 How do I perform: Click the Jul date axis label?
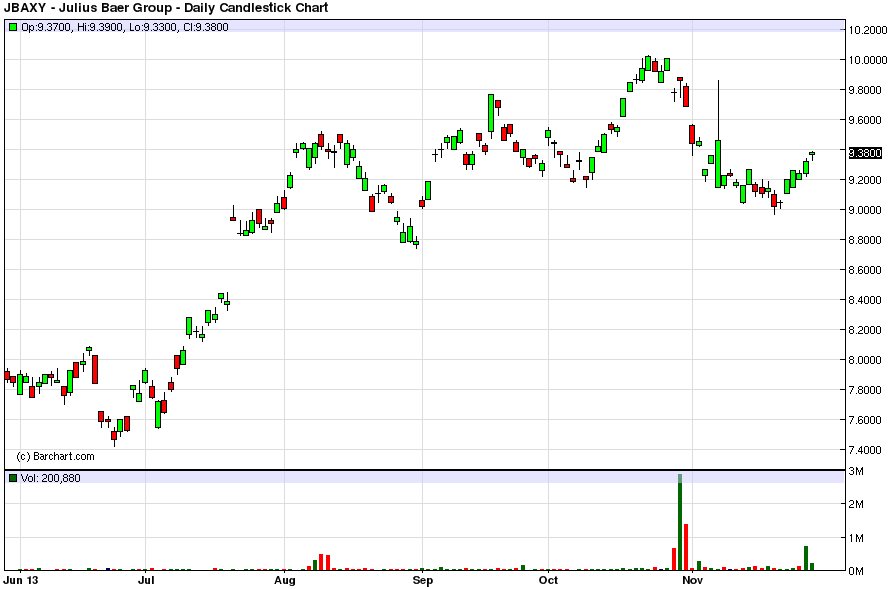[146, 580]
